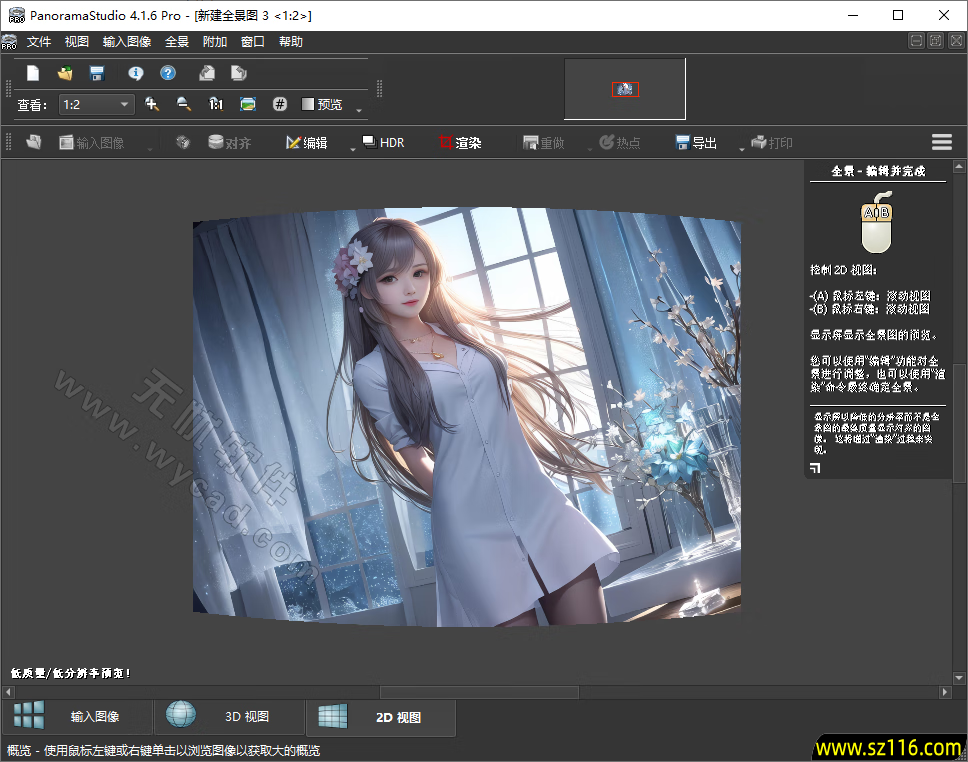Open the Help question mark icon

pos(168,73)
